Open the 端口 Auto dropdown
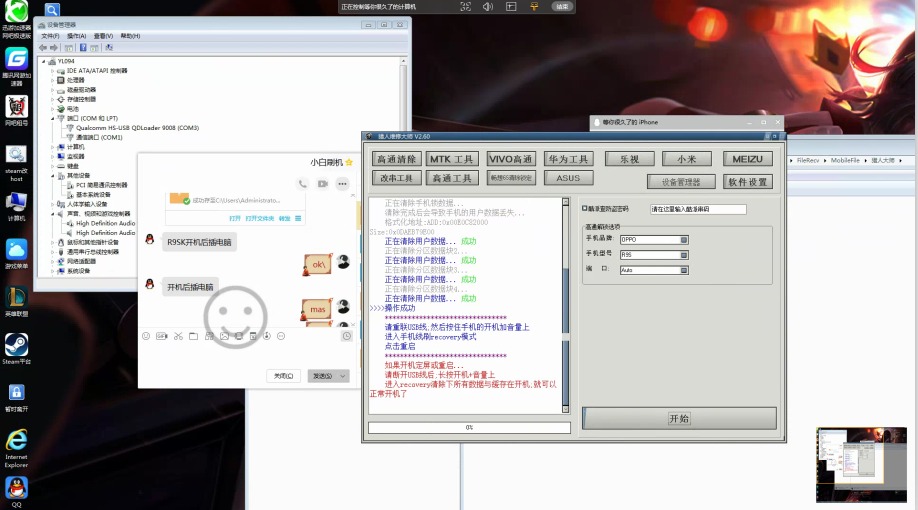Screen dimensions: 918x510 [684, 270]
